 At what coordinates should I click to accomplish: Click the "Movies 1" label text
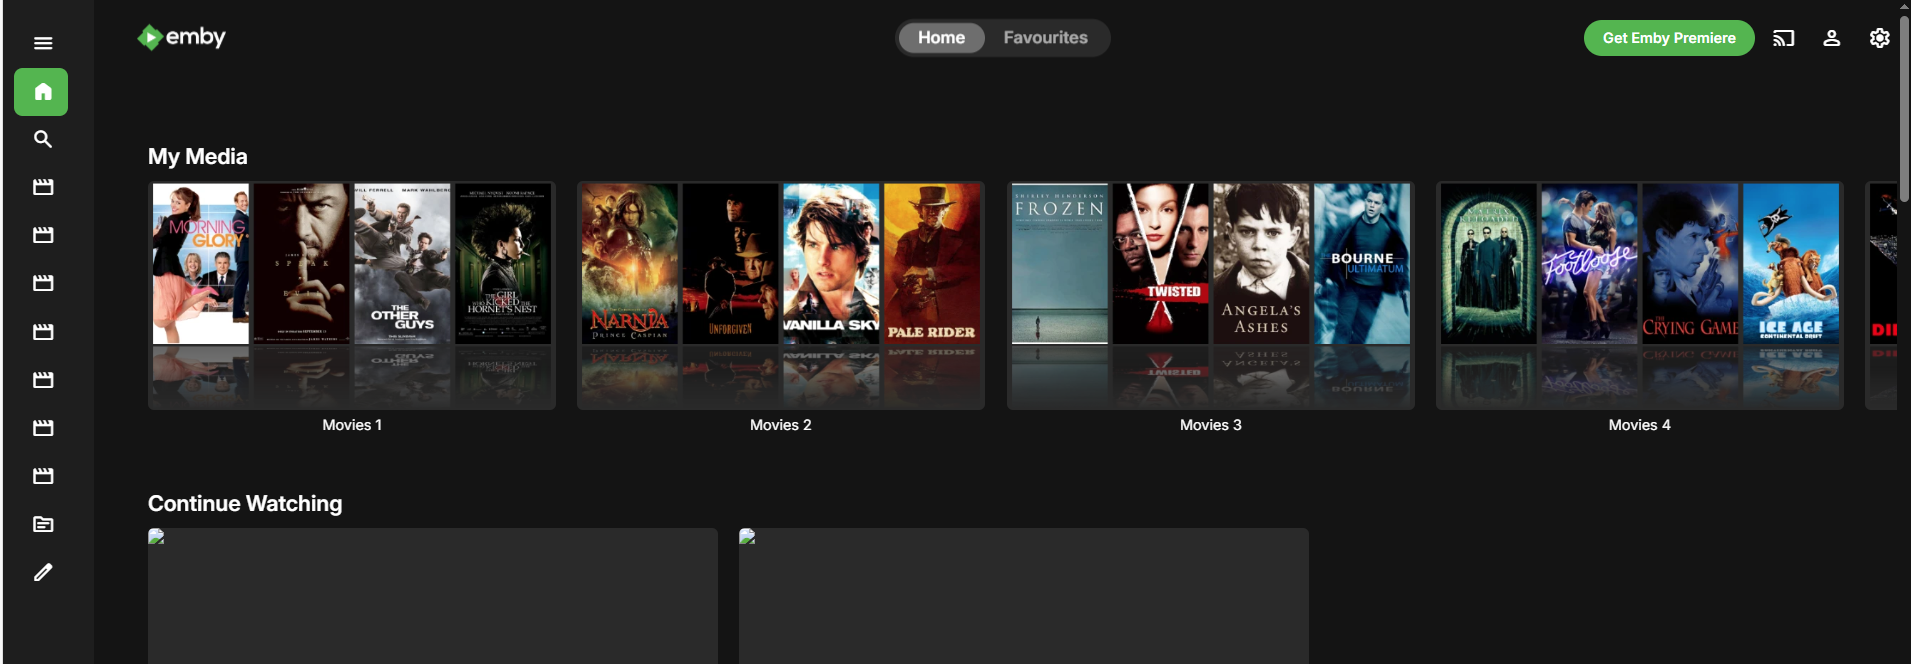(x=352, y=425)
